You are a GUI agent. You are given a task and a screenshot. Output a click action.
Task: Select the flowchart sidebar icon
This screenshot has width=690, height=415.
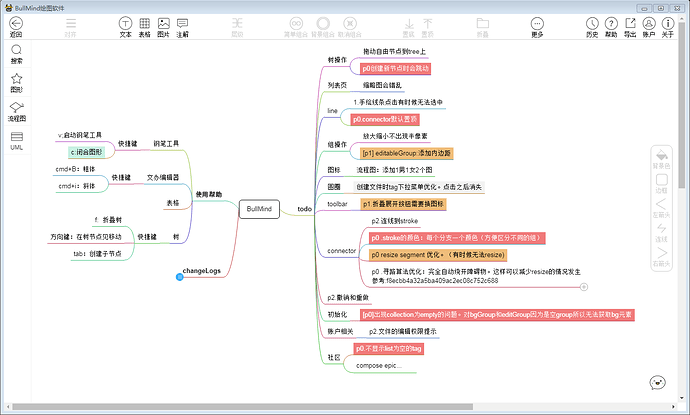click(x=16, y=107)
